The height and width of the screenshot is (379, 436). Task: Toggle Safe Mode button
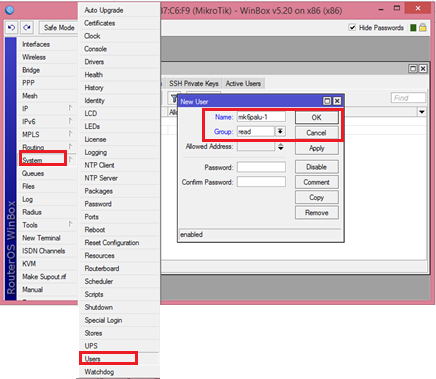[x=59, y=28]
